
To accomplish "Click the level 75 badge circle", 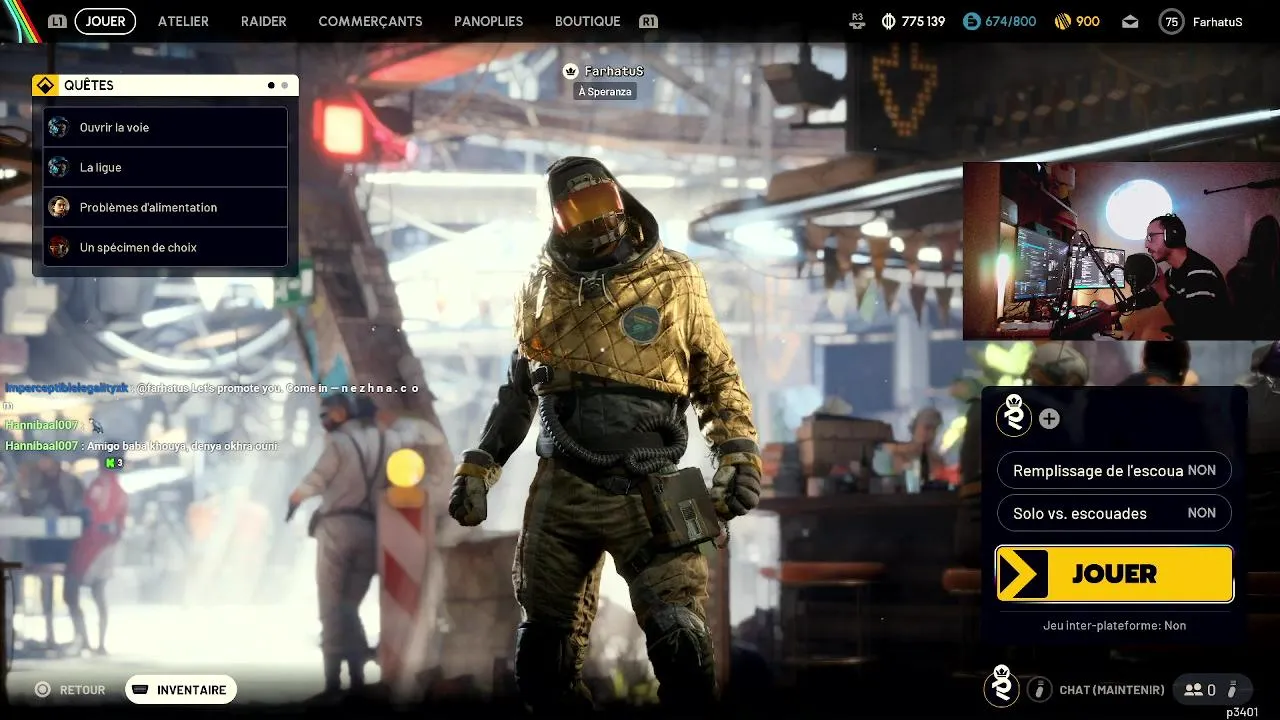I will click(1171, 21).
